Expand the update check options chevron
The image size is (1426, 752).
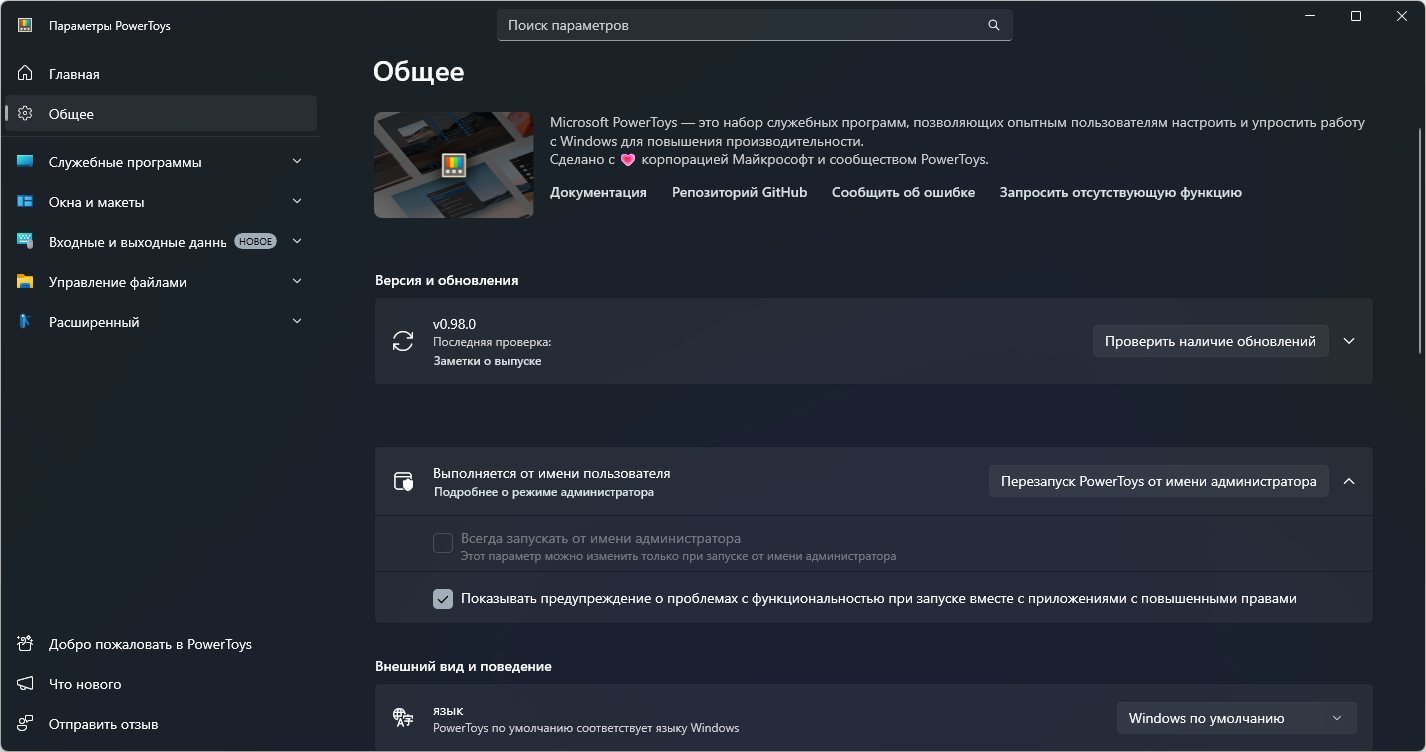point(1349,341)
